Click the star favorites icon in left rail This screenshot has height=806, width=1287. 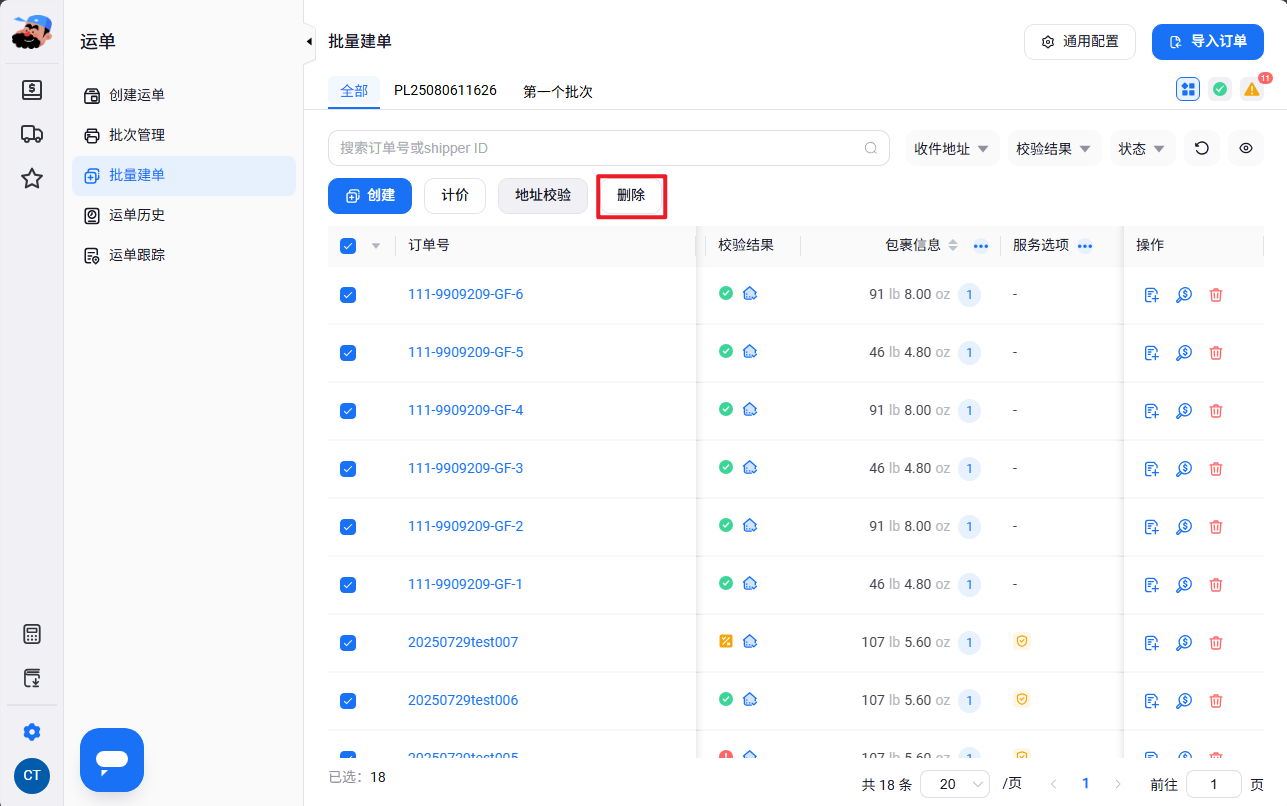[32, 178]
